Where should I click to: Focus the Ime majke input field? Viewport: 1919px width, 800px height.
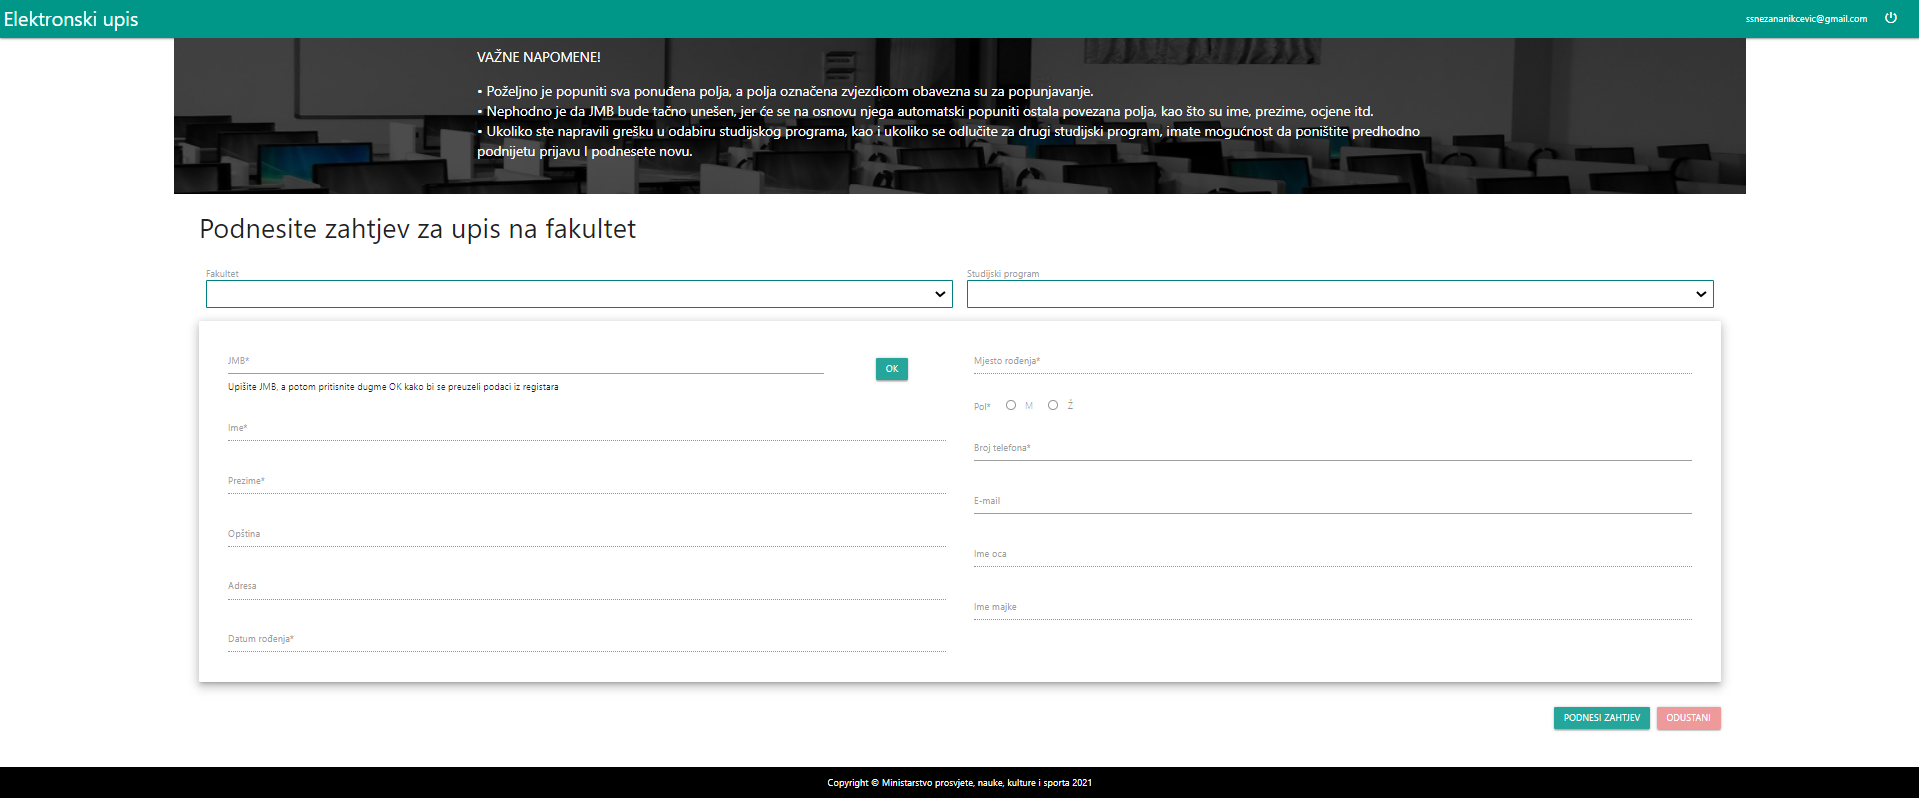(x=1333, y=609)
